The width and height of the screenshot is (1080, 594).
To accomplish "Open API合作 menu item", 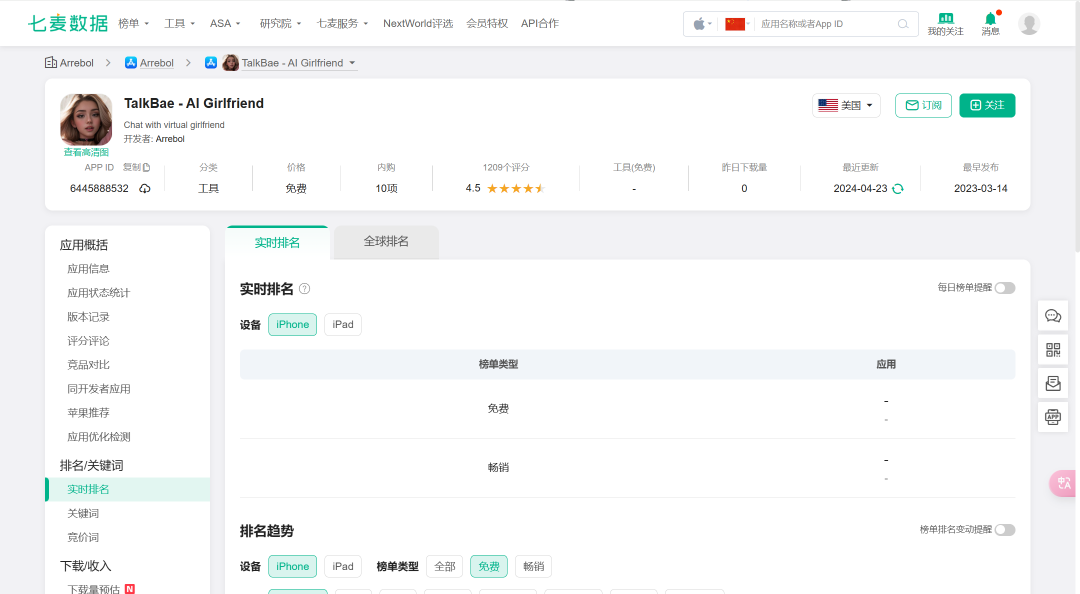I will tap(540, 23).
